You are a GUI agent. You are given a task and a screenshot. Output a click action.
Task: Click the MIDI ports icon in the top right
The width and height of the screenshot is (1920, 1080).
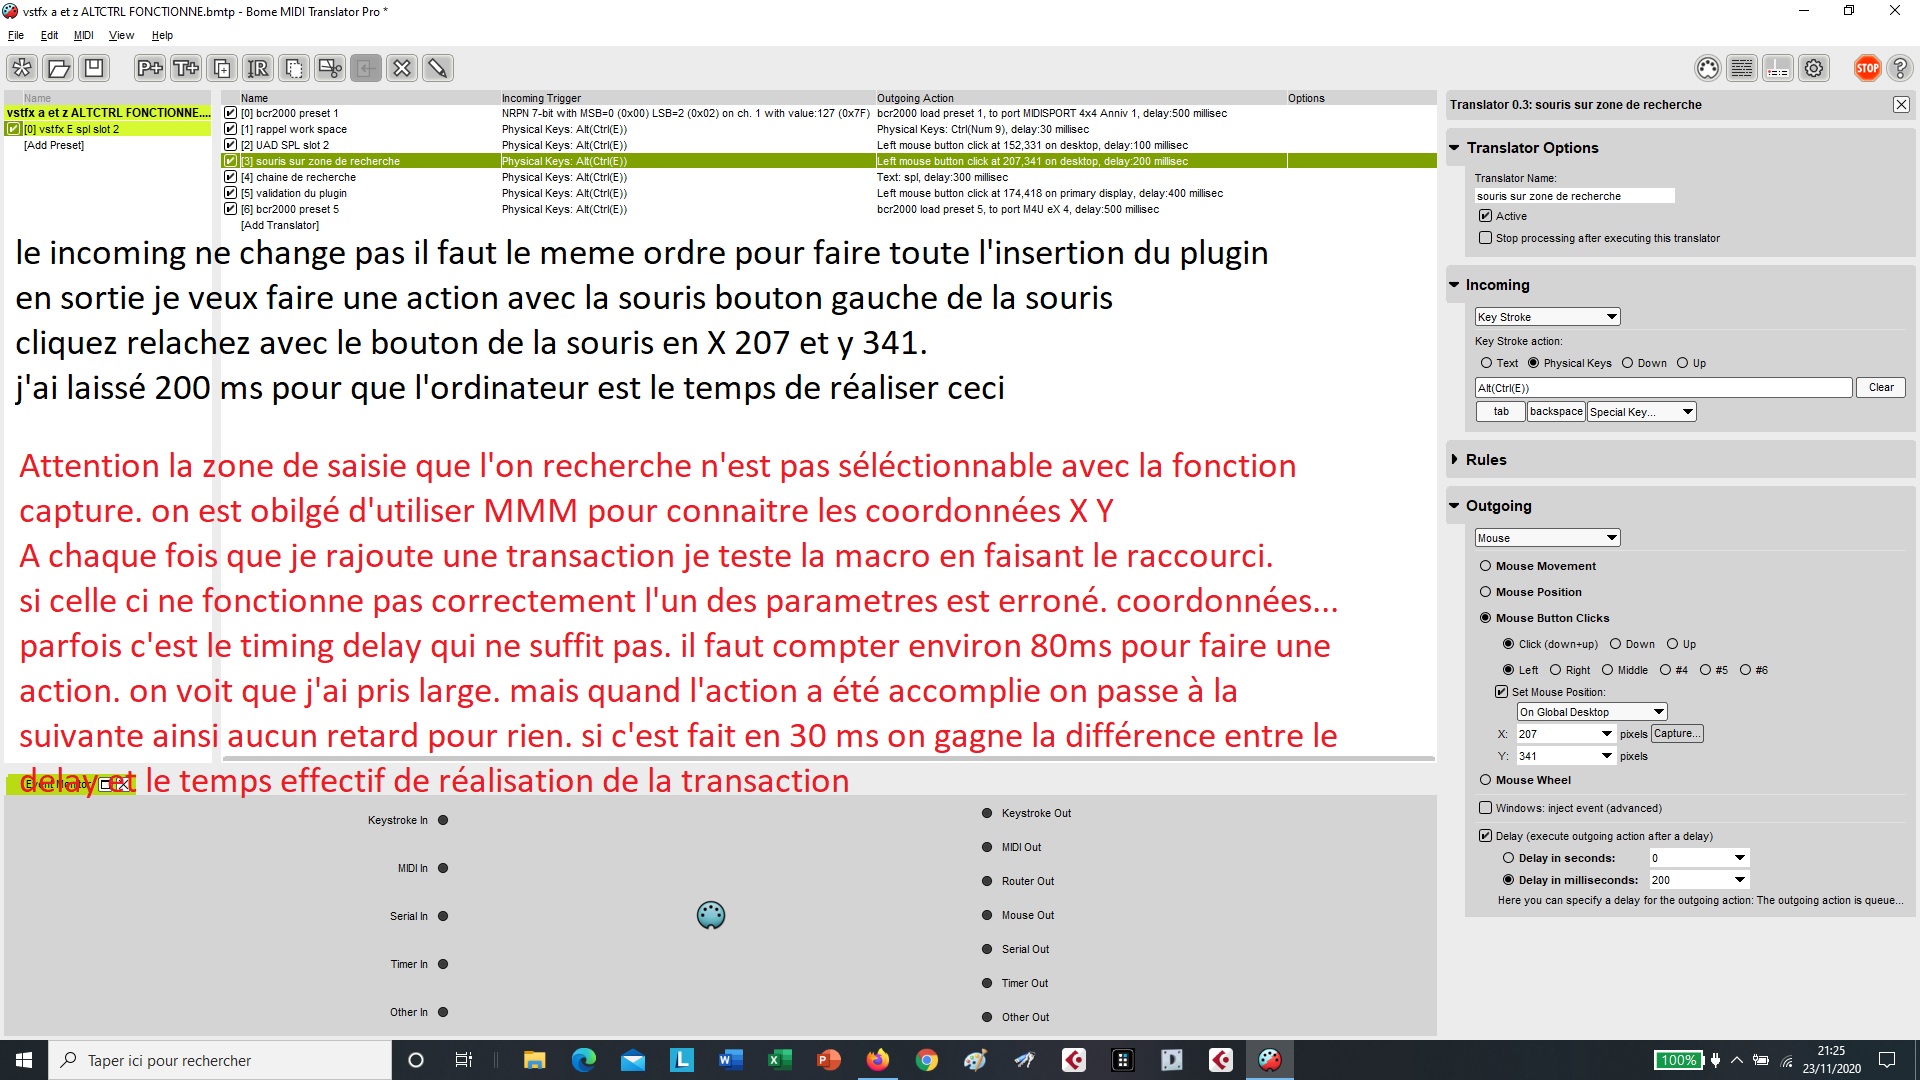pos(1707,68)
